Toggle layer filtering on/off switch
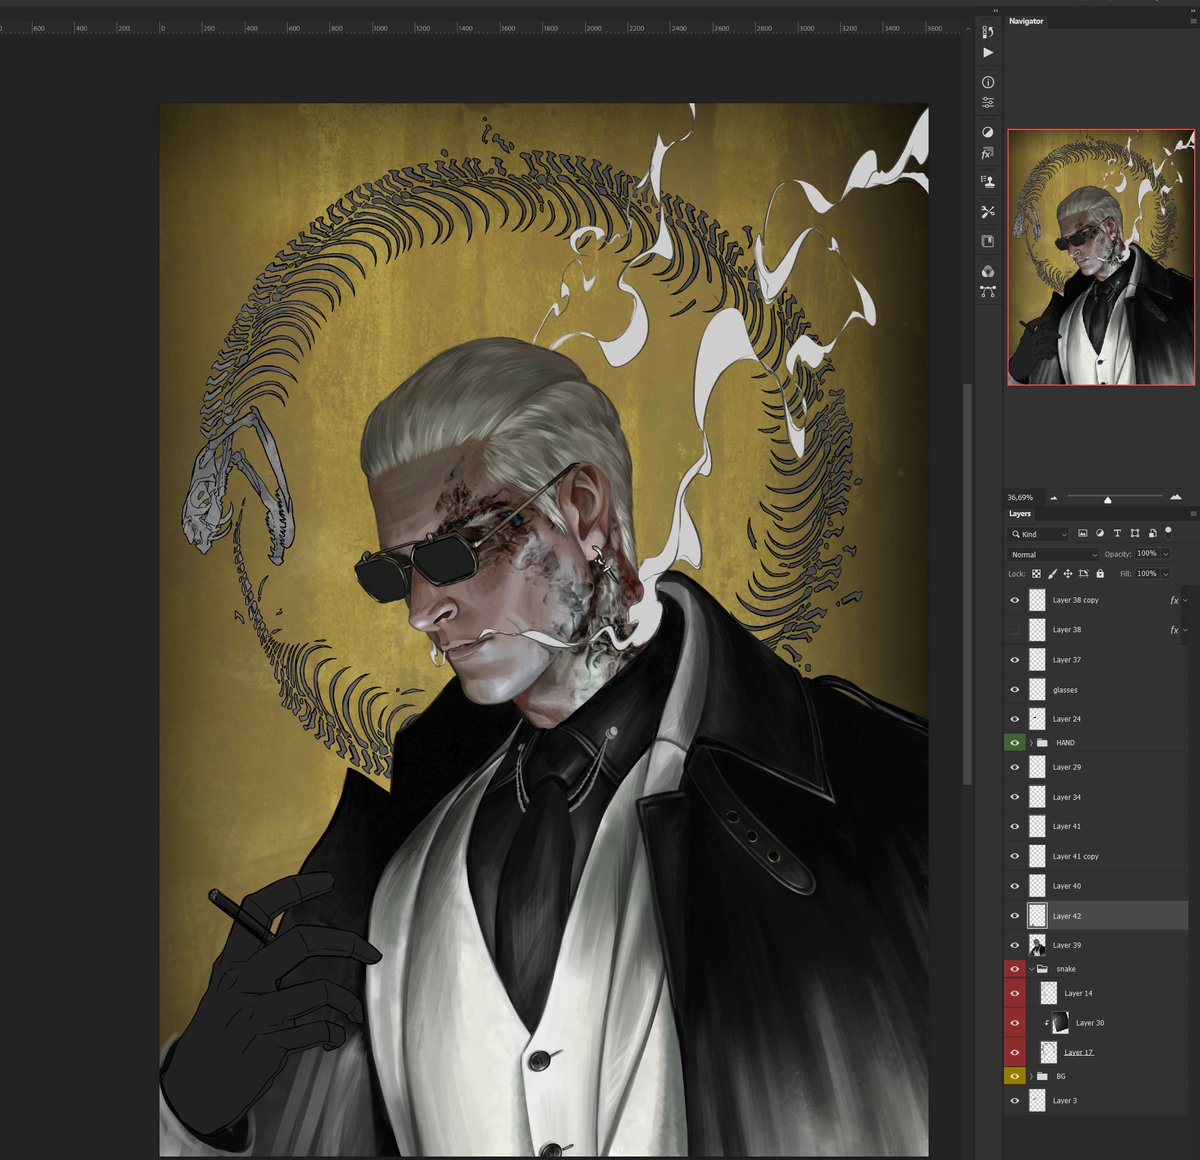The width and height of the screenshot is (1200, 1160). click(1168, 532)
